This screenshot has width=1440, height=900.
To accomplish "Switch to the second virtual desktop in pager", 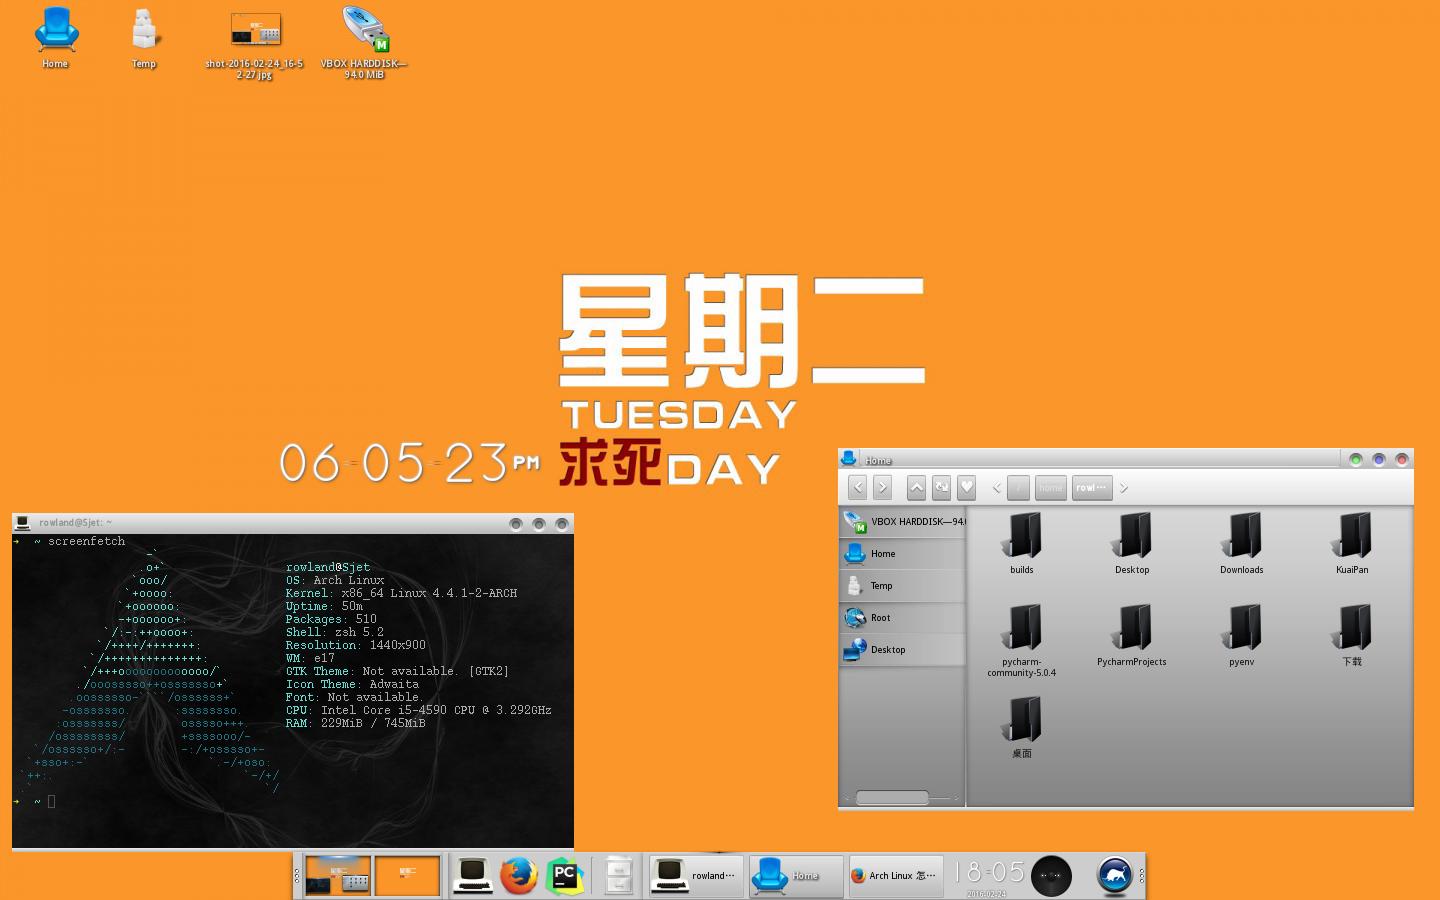I will [x=407, y=876].
